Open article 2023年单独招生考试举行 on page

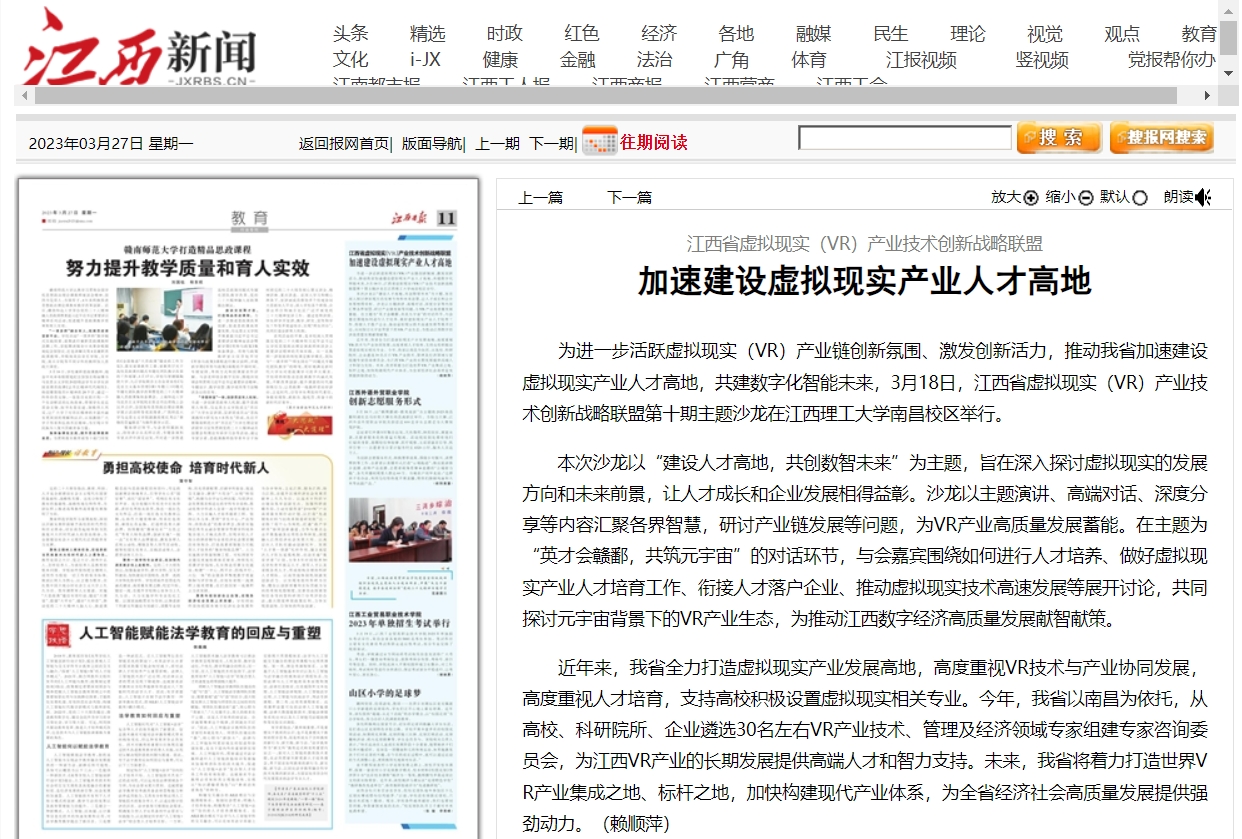pos(399,622)
